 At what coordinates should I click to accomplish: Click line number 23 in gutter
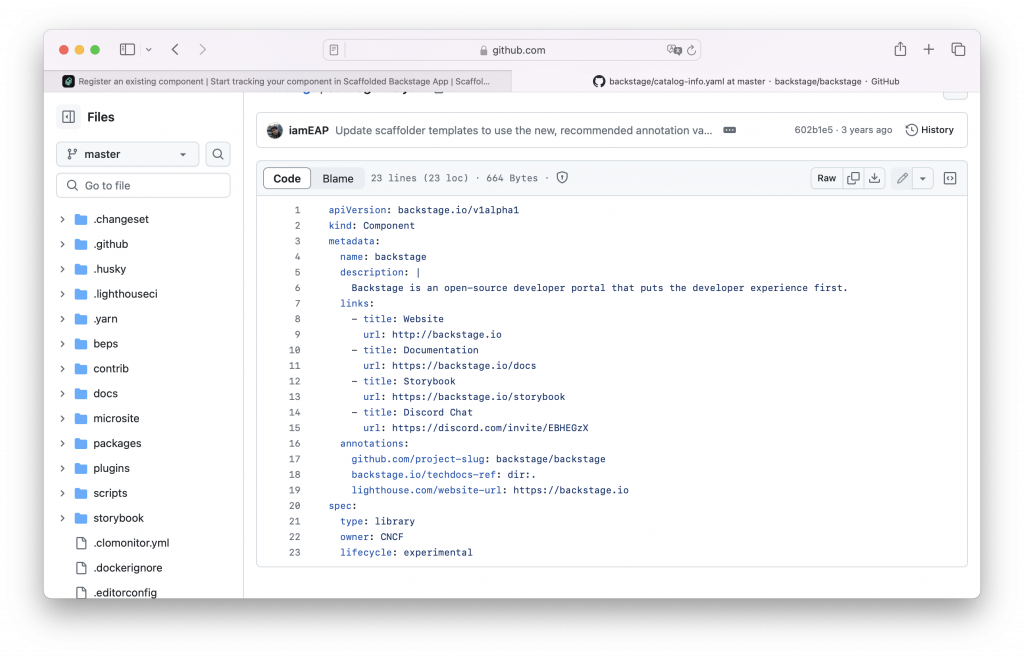pos(295,553)
